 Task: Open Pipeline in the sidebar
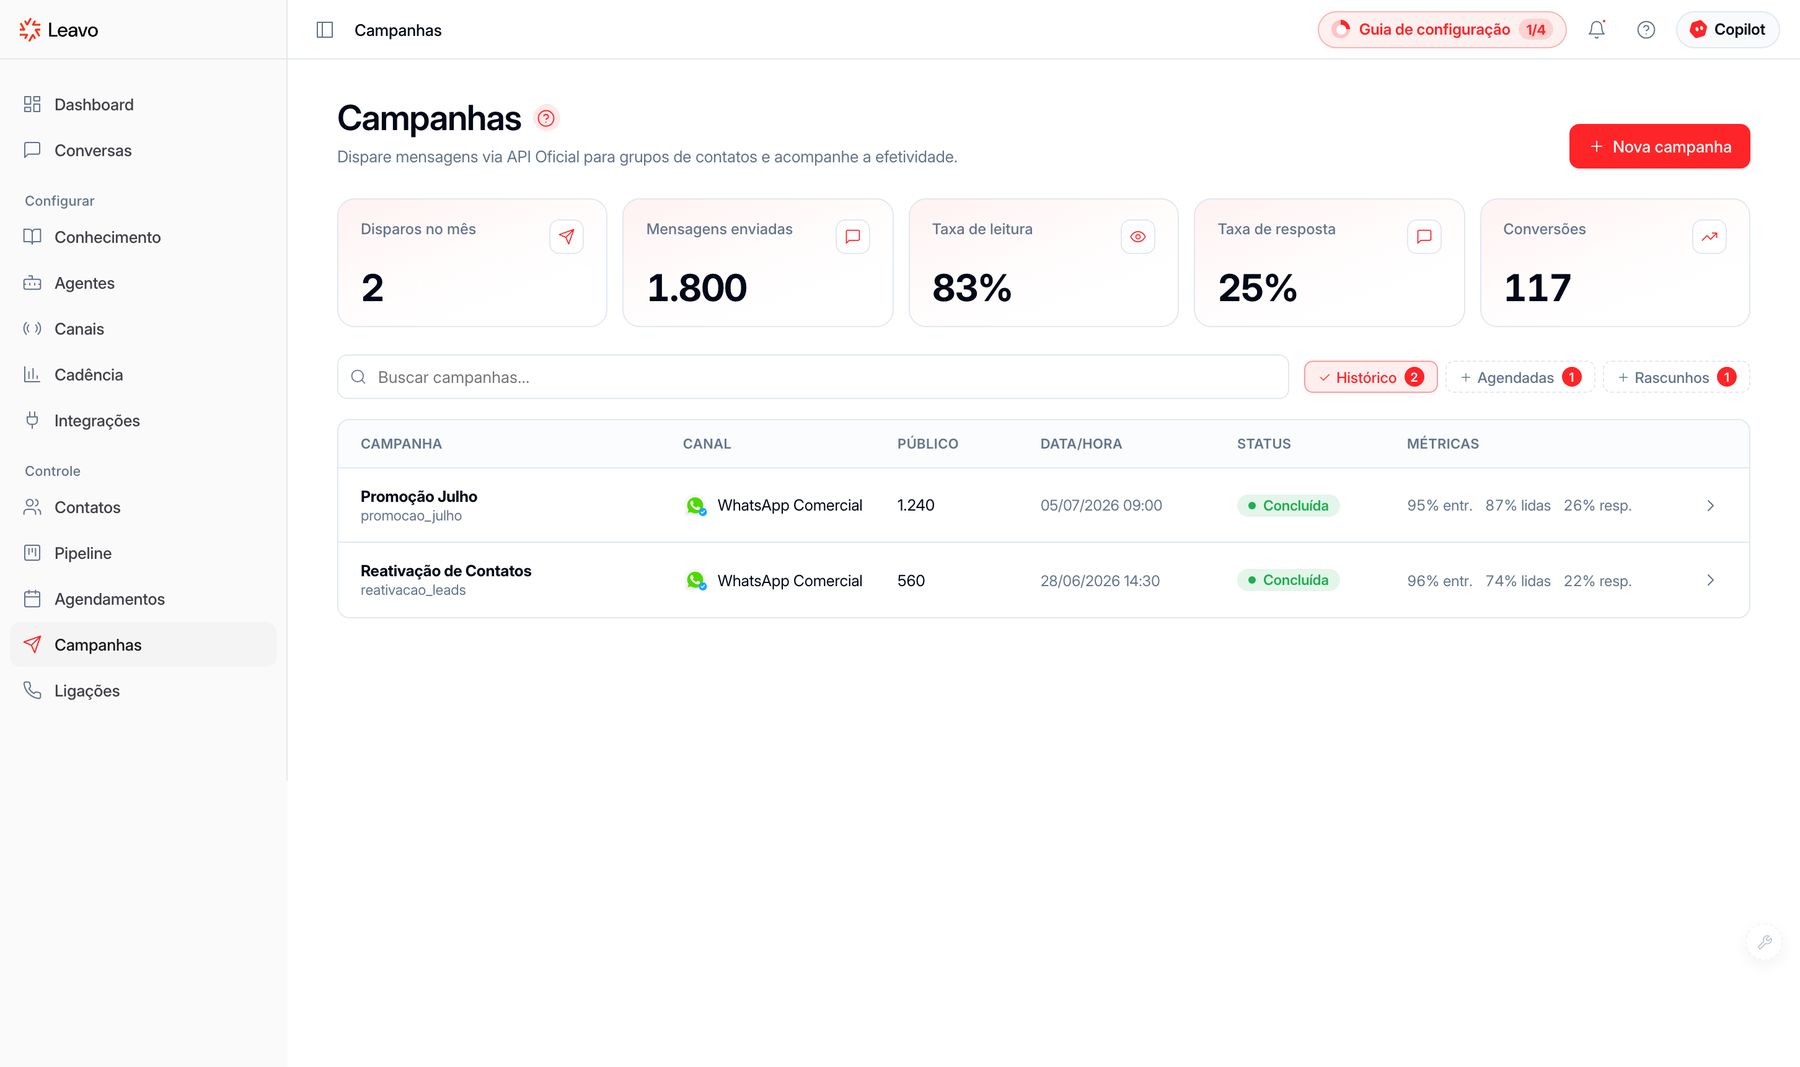[143, 553]
